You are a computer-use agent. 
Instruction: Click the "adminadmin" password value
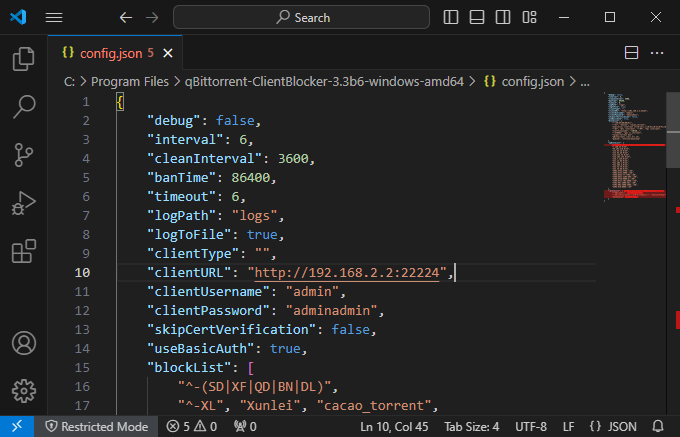coord(332,311)
